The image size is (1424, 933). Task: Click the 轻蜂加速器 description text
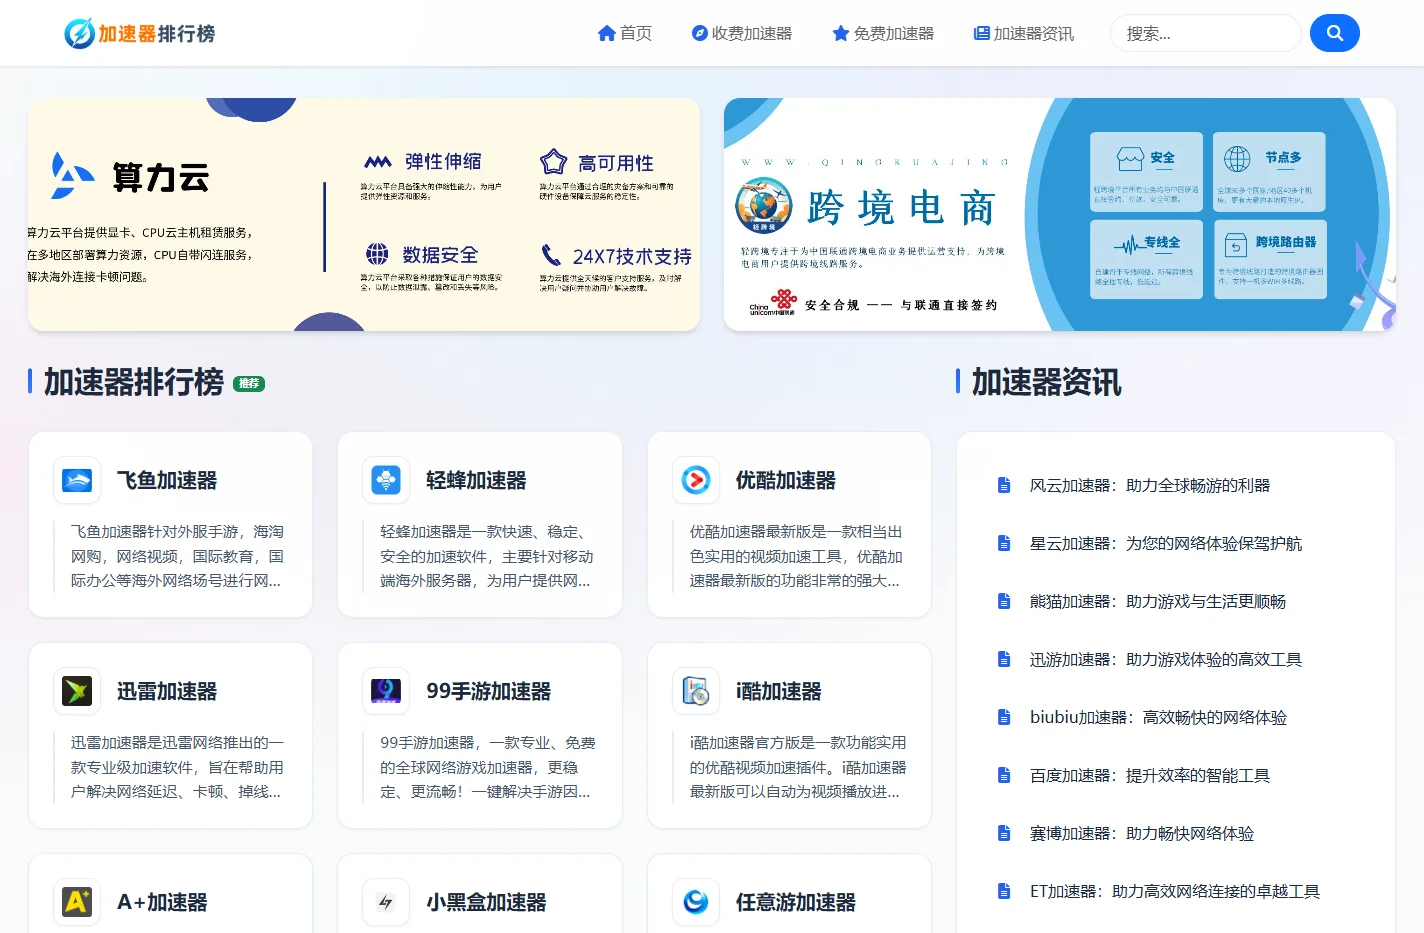point(487,556)
